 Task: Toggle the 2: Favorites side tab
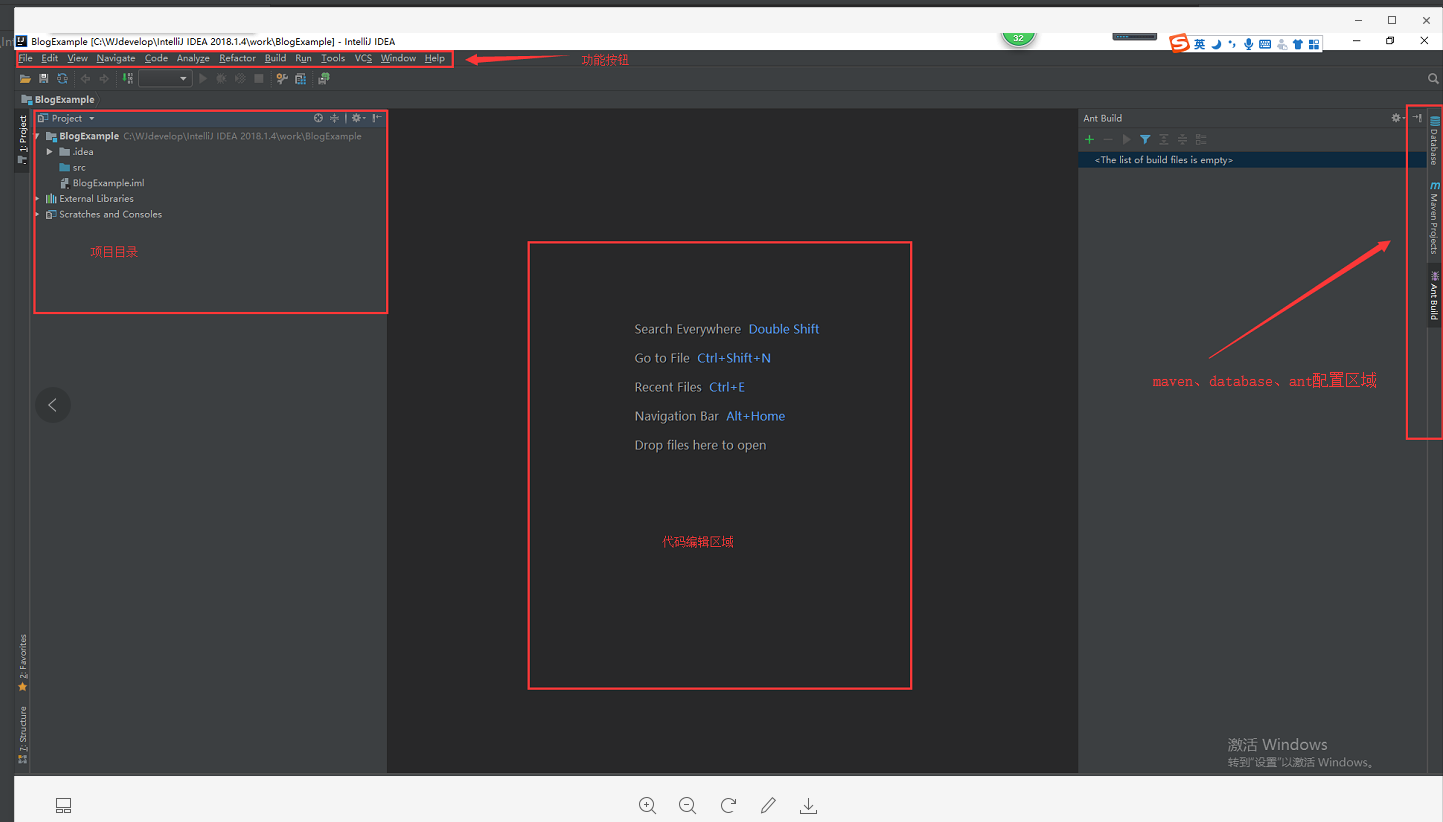click(22, 663)
